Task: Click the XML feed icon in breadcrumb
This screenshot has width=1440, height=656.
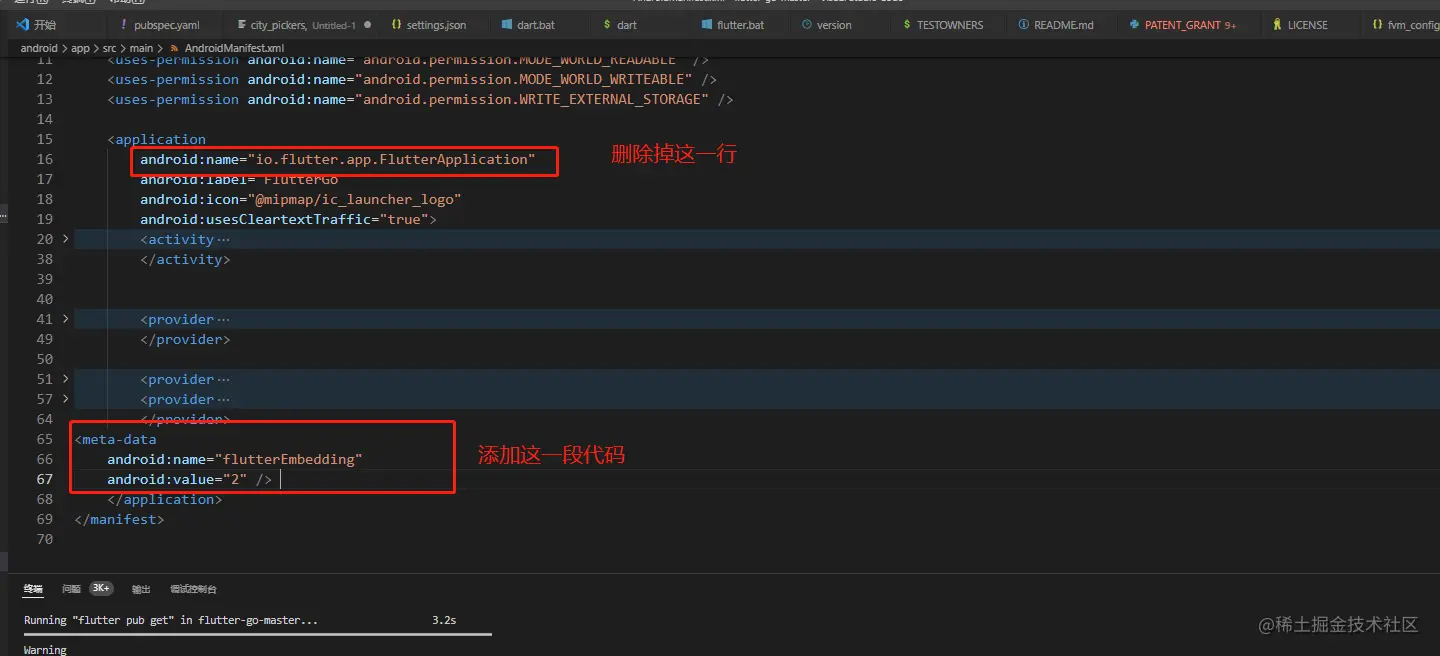Action: pyautogui.click(x=175, y=48)
